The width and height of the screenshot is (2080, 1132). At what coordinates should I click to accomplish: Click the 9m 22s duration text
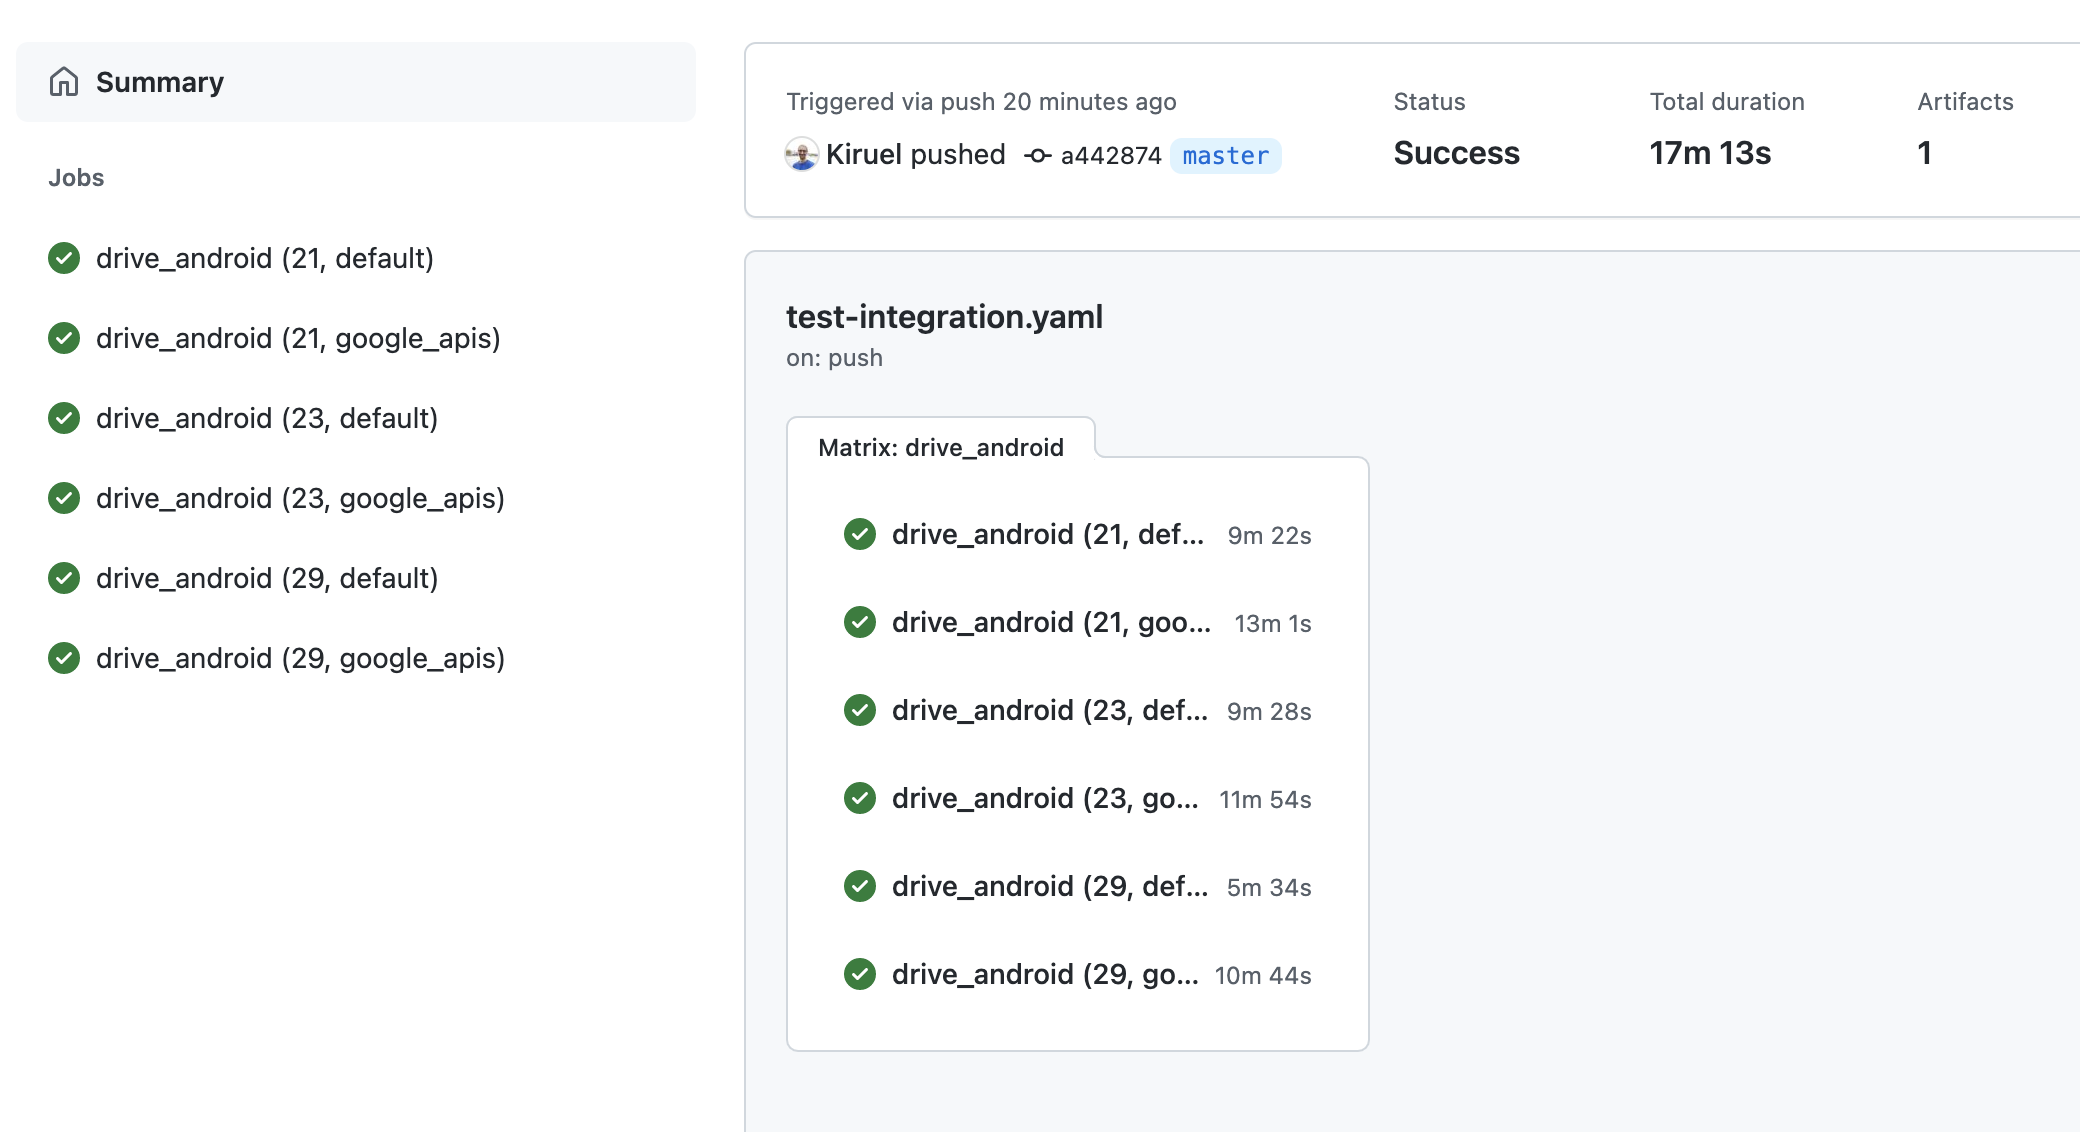(x=1269, y=536)
